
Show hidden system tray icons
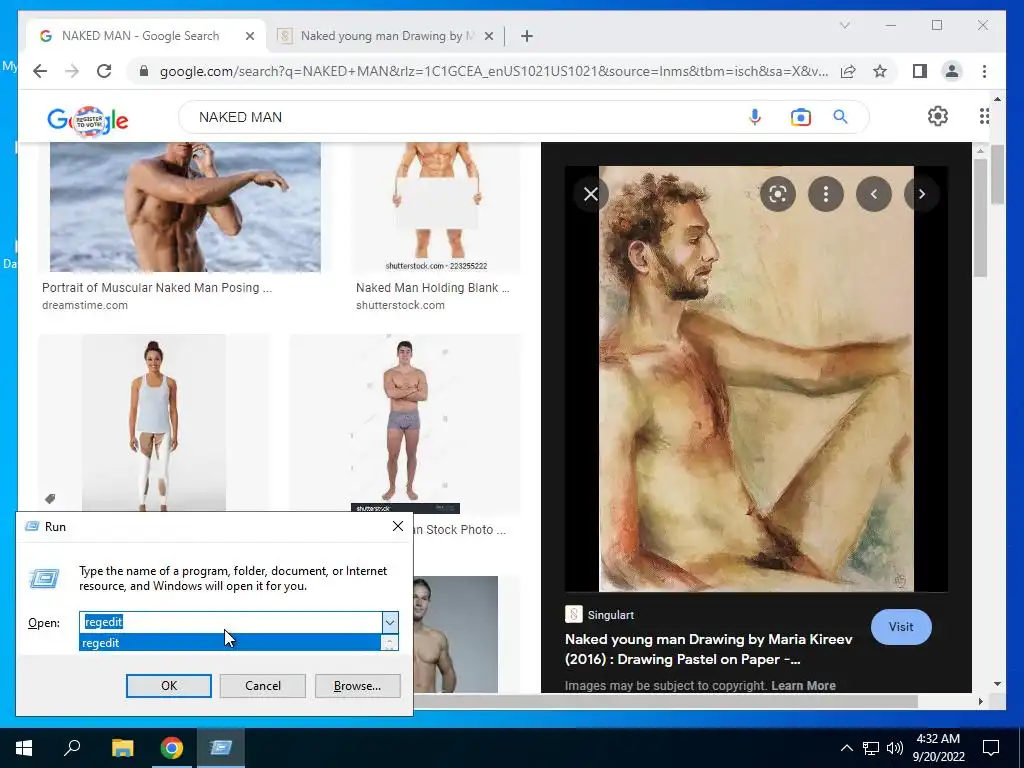pos(846,748)
